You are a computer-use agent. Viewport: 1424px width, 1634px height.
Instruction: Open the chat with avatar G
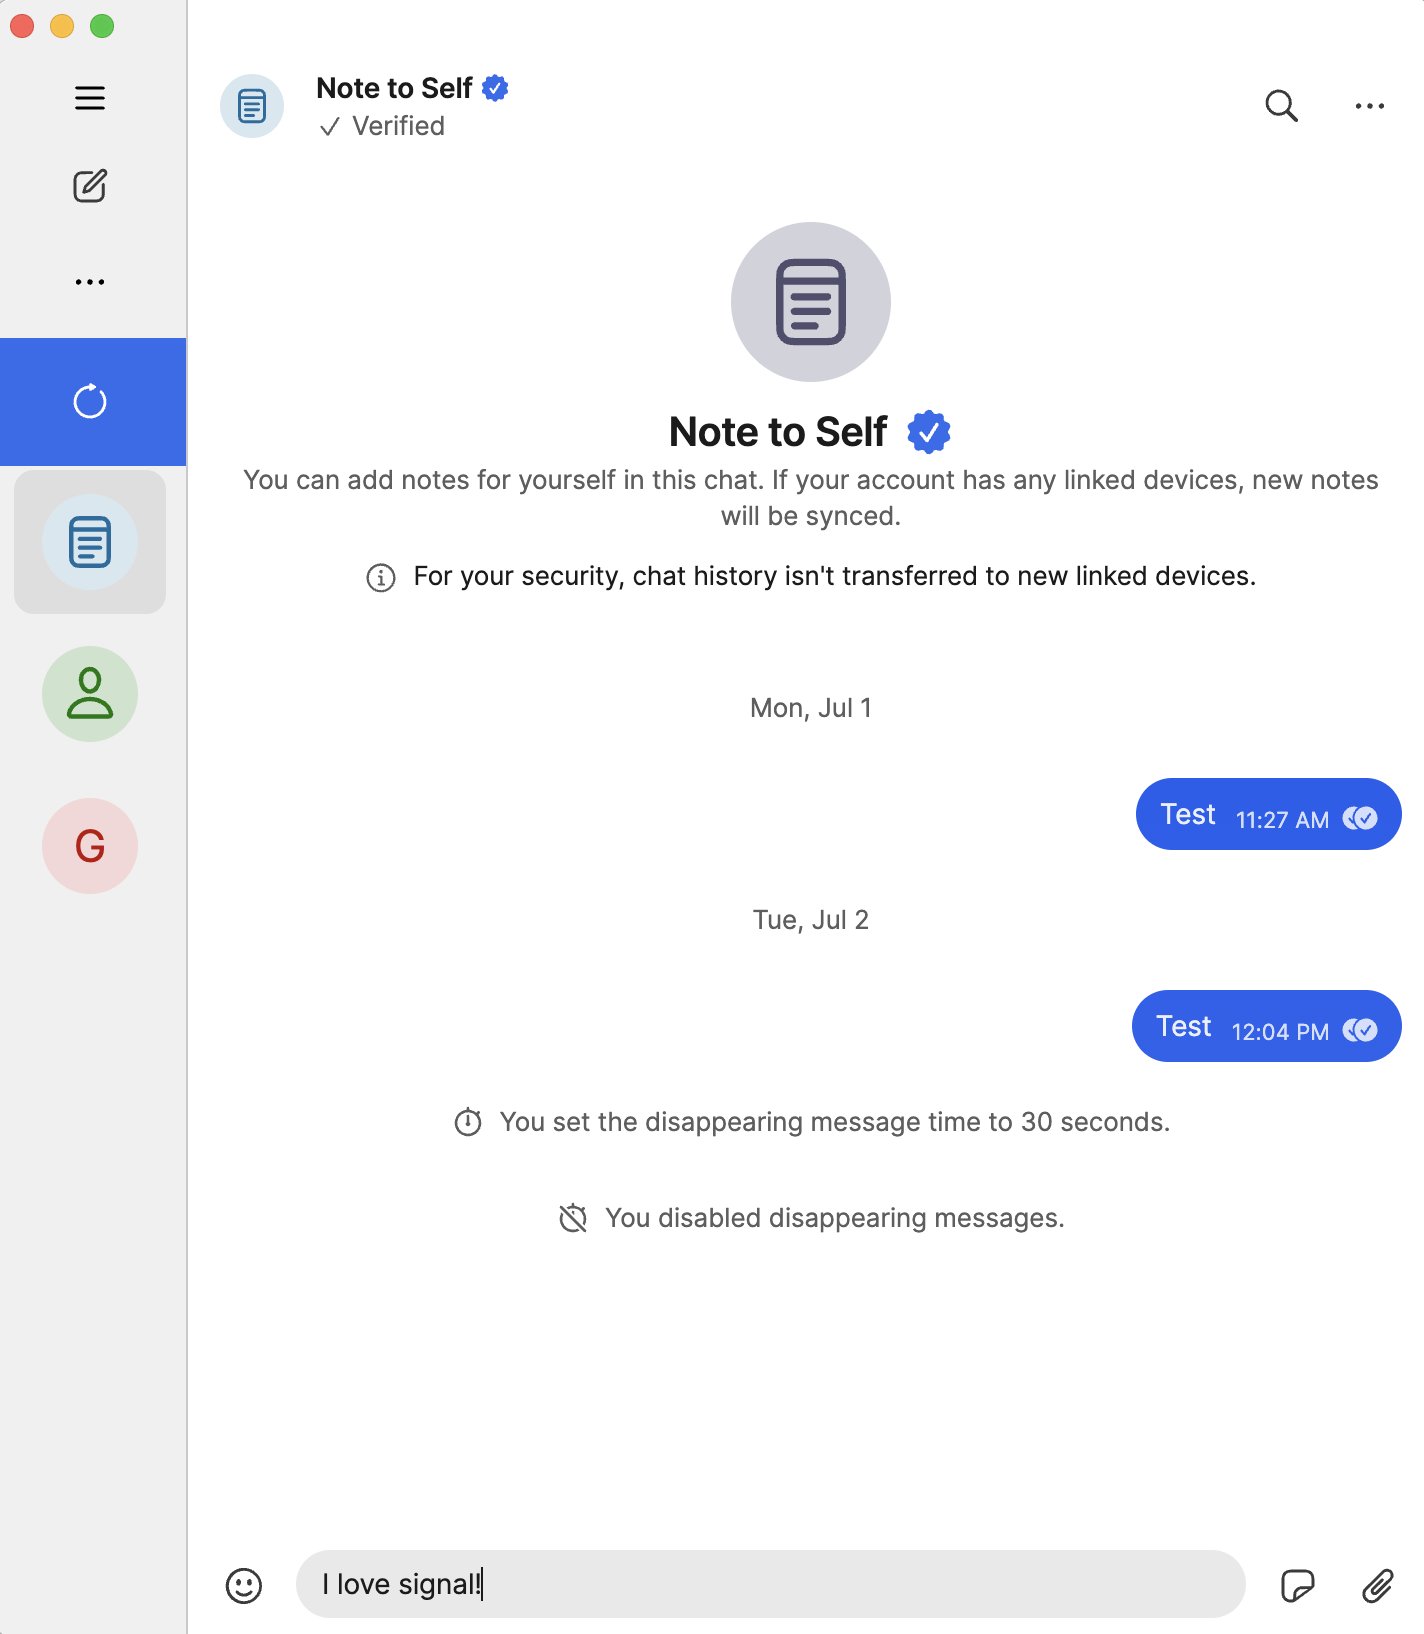(x=90, y=846)
